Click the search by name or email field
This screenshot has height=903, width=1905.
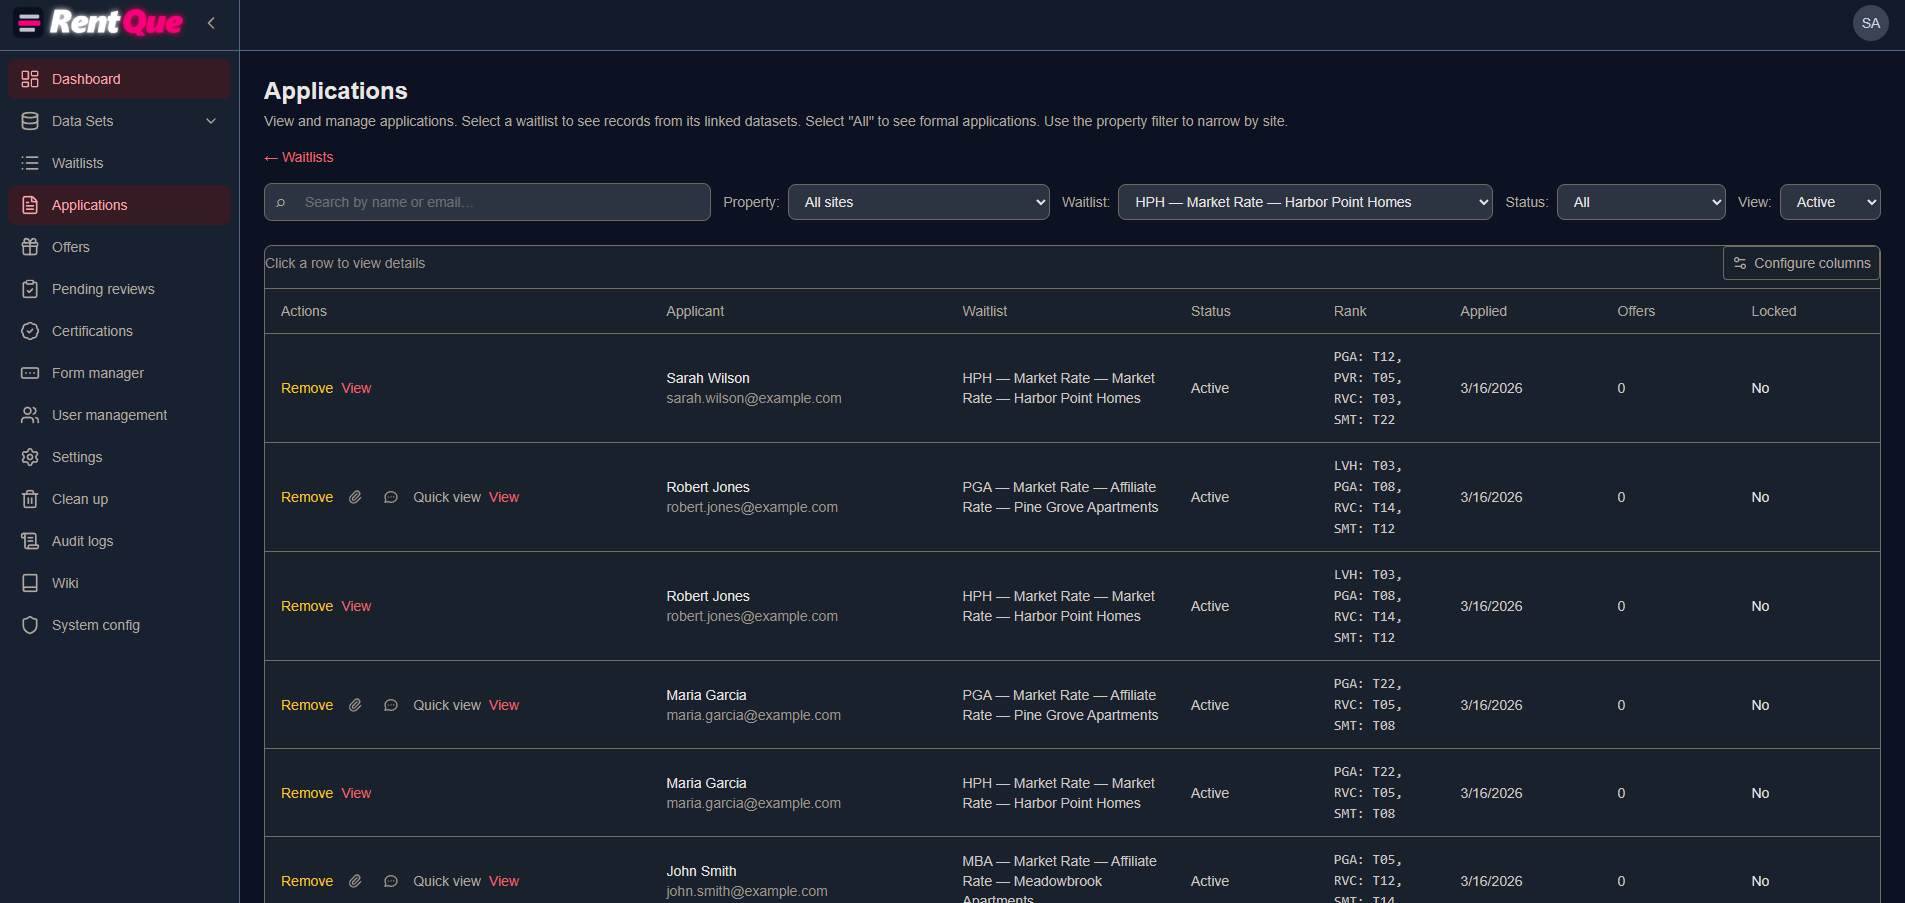487,202
